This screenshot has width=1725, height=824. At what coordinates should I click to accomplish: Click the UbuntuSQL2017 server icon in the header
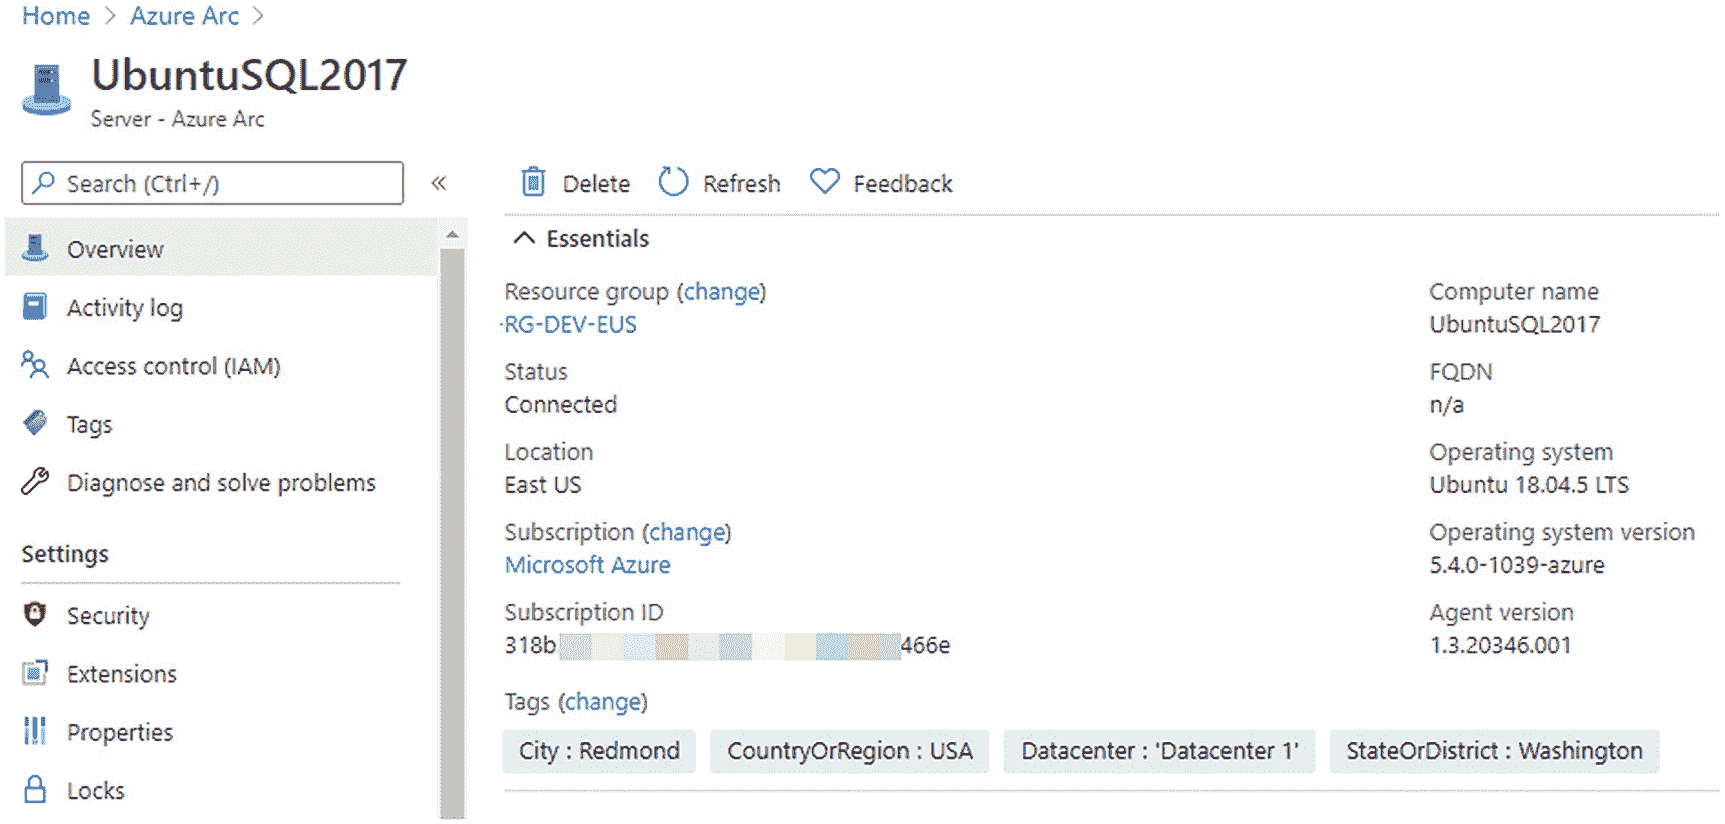[x=46, y=90]
